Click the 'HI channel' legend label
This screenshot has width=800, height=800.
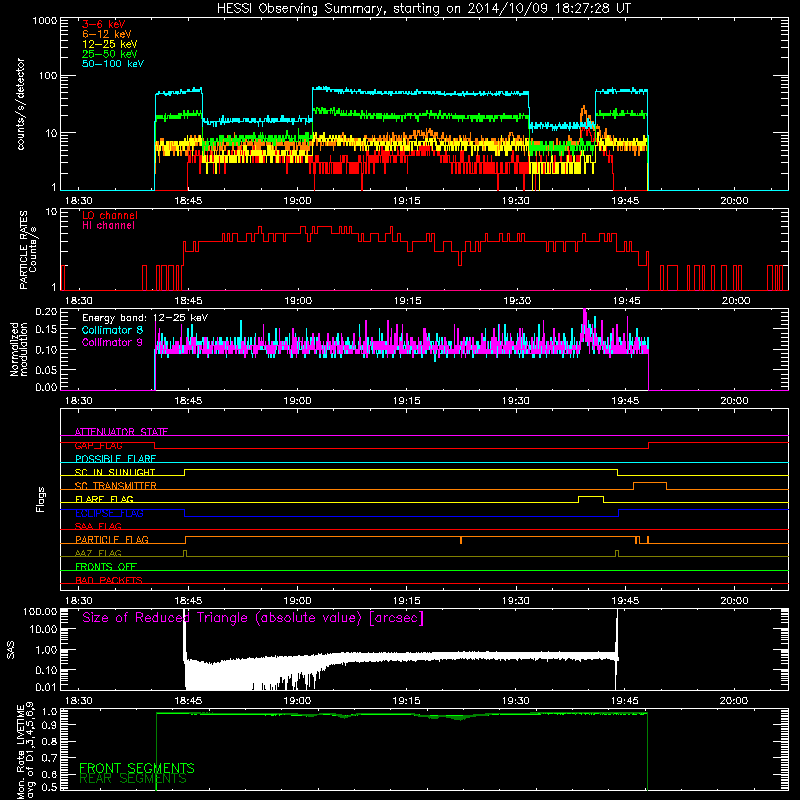pos(108,226)
